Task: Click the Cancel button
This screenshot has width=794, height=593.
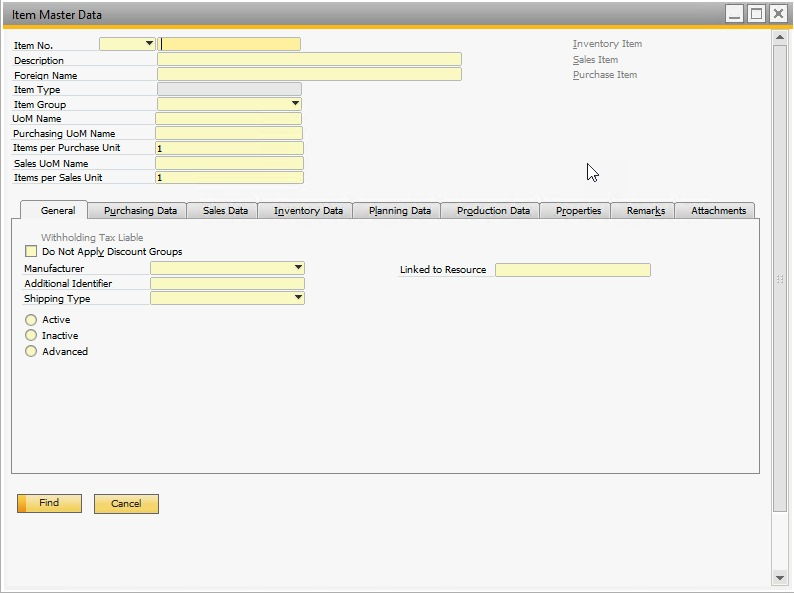Action: (x=126, y=503)
